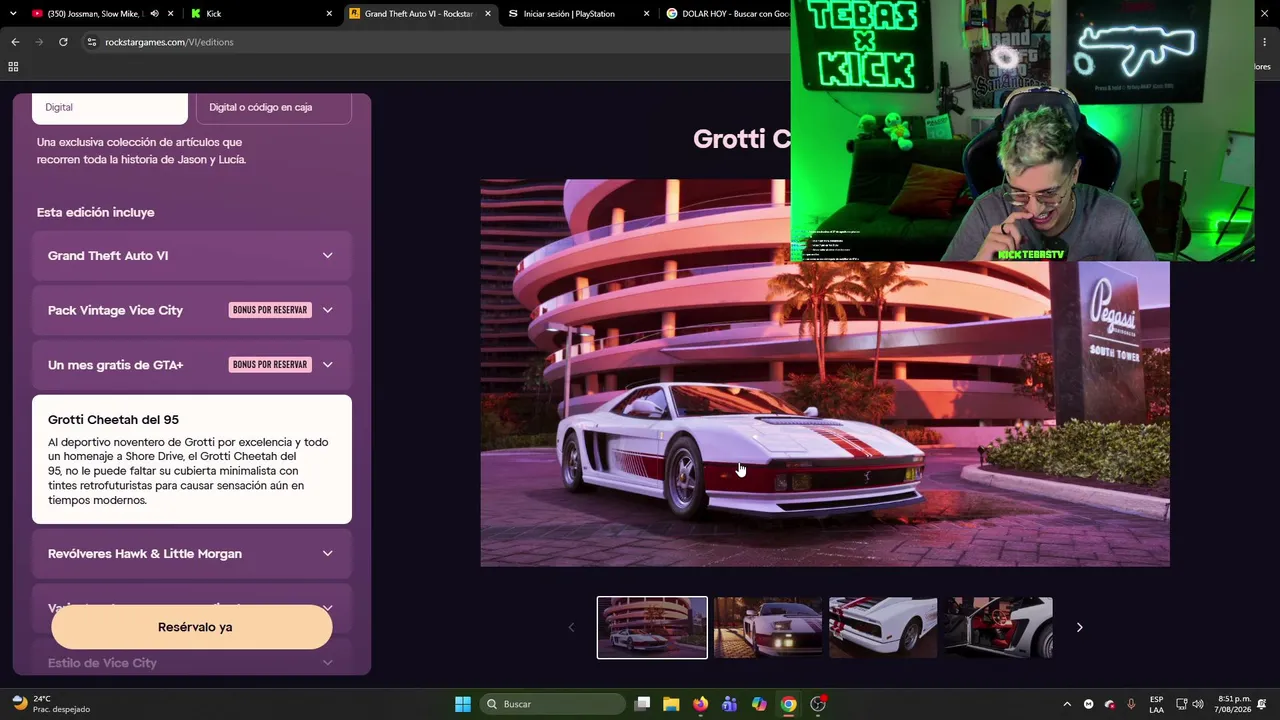Click the Reservalo ya button
Image resolution: width=1280 pixels, height=720 pixels.
[x=192, y=627]
